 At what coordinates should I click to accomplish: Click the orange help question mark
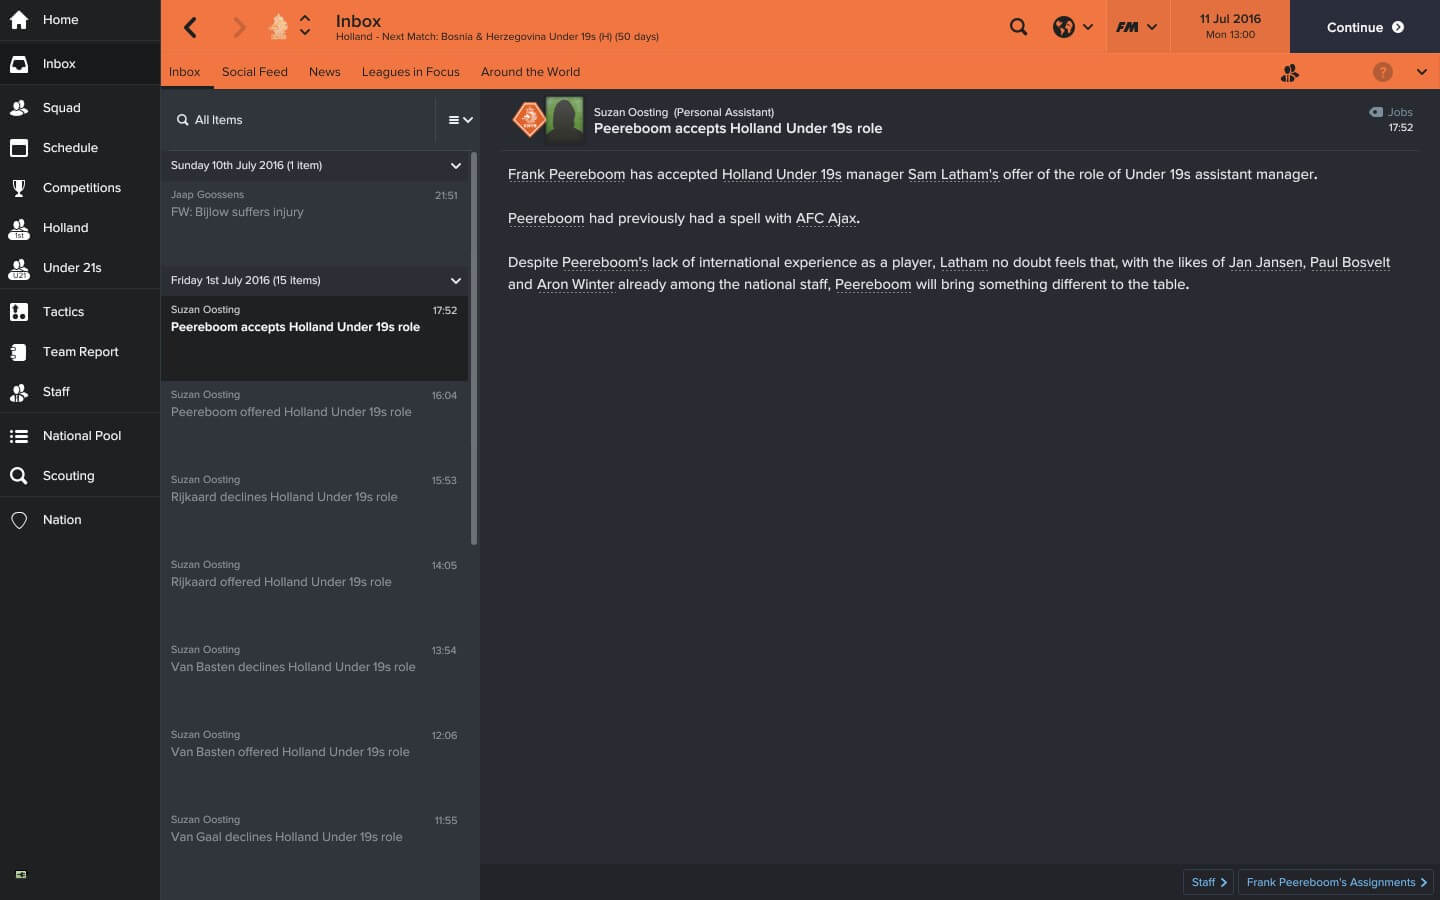(1382, 72)
